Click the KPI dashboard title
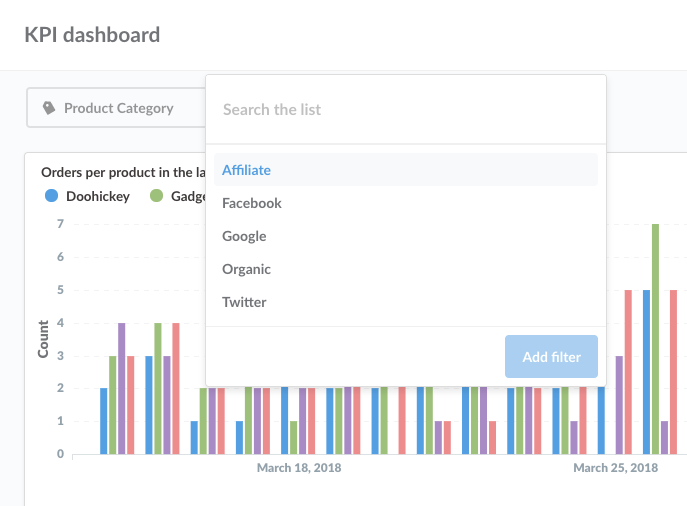This screenshot has height=506, width=687. pos(92,35)
